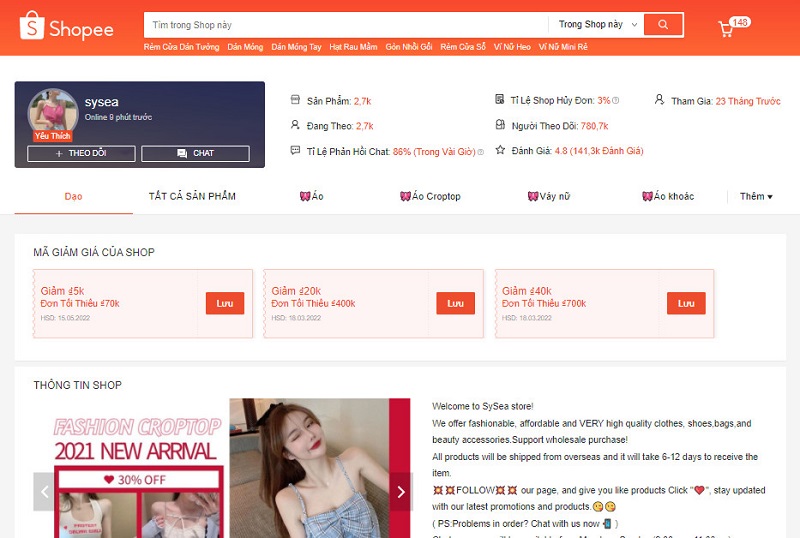Save the Giảm ₫5k voucher
The height and width of the screenshot is (538, 800).
pos(225,303)
